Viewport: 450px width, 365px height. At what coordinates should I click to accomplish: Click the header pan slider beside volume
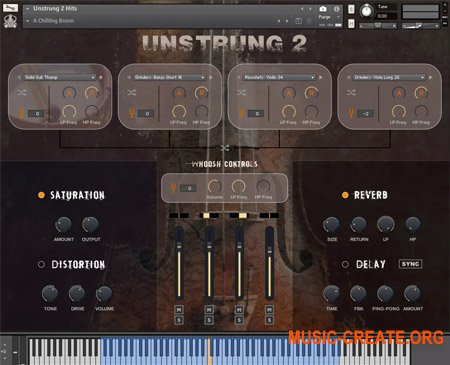pos(378,26)
